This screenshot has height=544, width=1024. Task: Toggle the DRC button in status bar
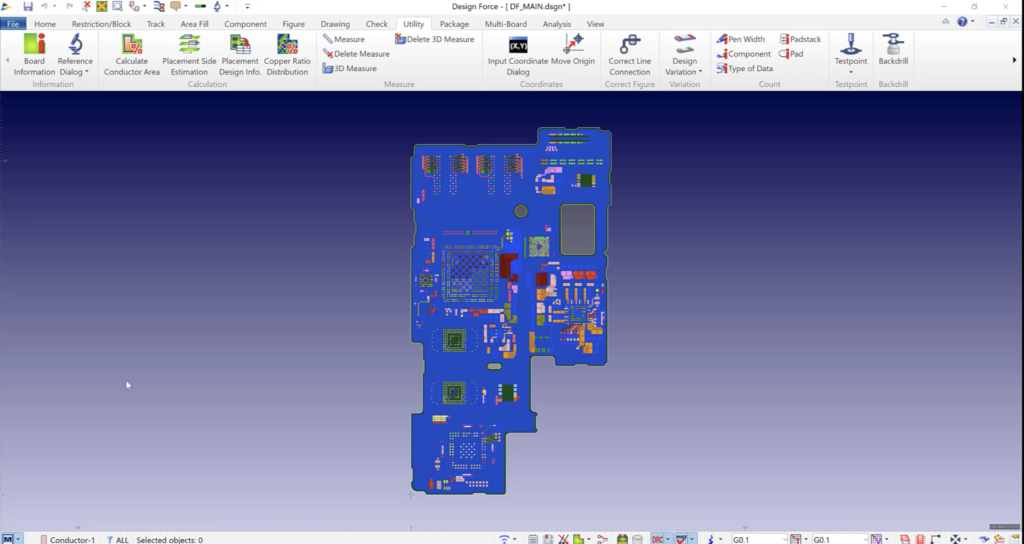[657, 539]
